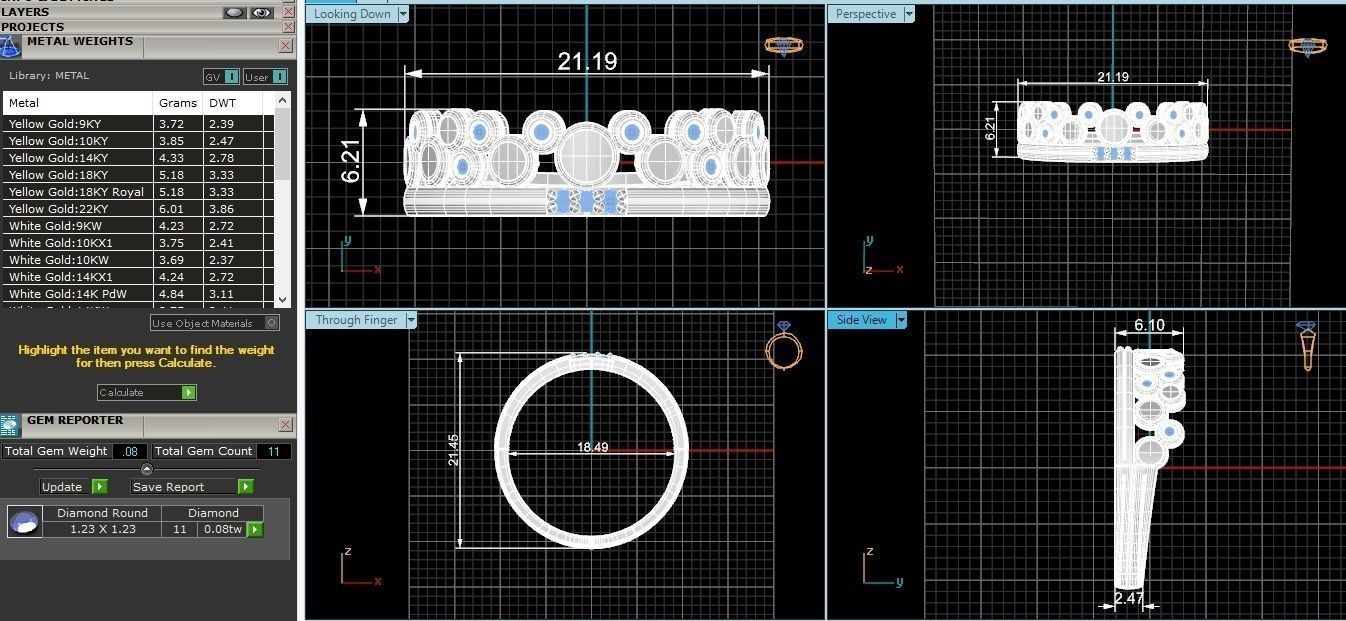
Task: Close the Projects panel
Action: pyautogui.click(x=288, y=27)
